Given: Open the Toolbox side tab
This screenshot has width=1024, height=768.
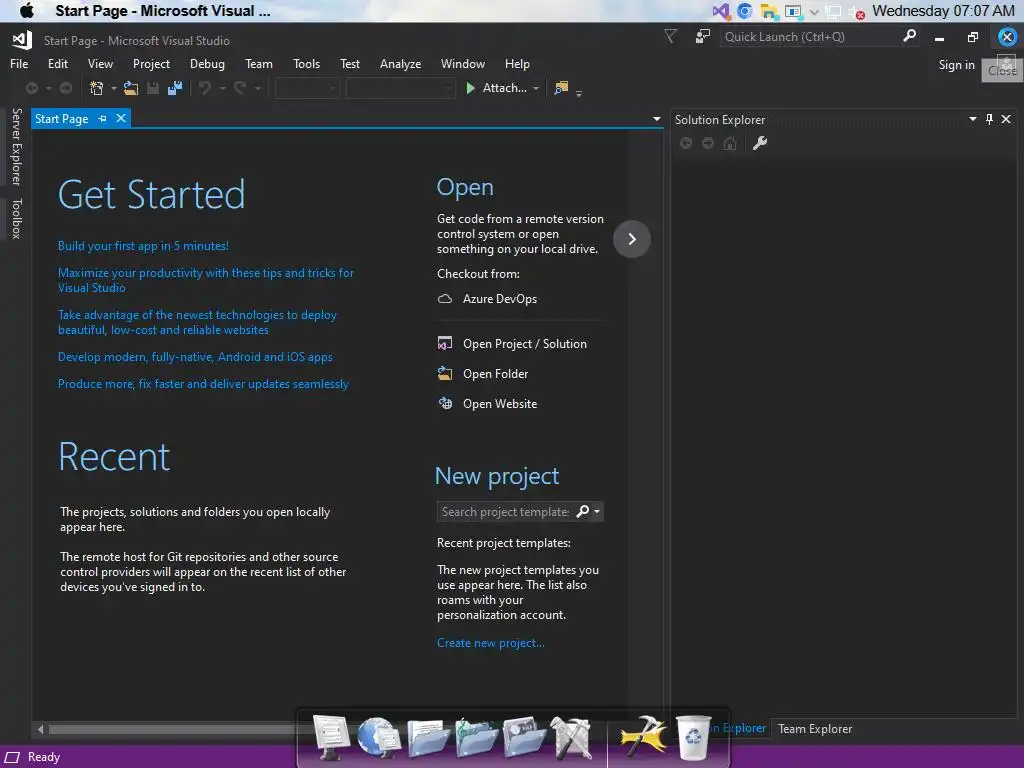Looking at the screenshot, I should coord(17,218).
